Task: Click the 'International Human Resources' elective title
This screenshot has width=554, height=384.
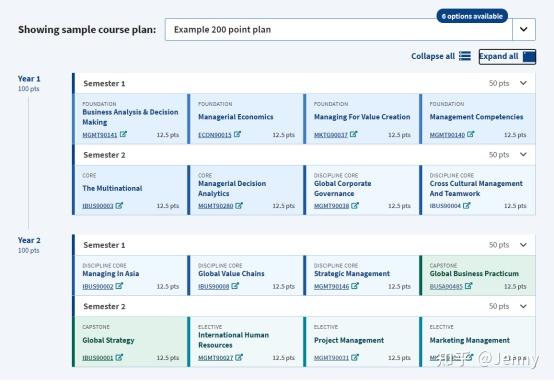Action: point(234,340)
